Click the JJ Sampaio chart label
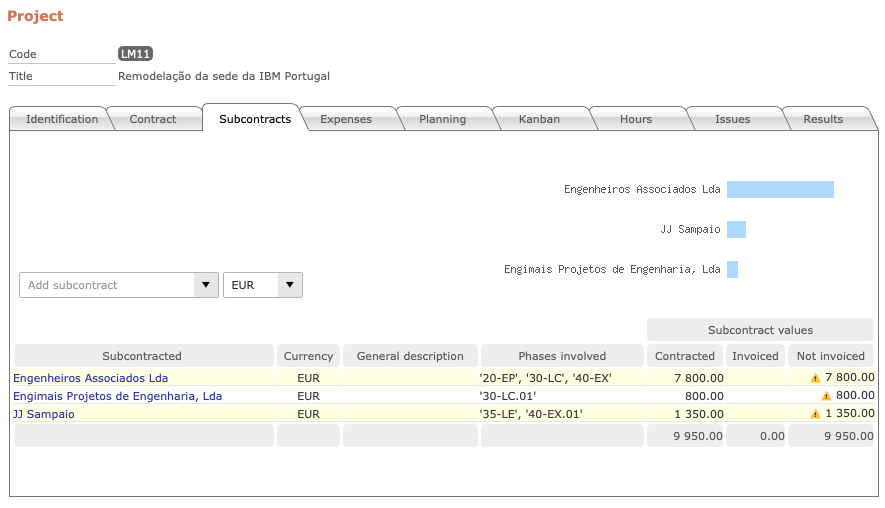This screenshot has height=508, width=885. [x=690, y=229]
